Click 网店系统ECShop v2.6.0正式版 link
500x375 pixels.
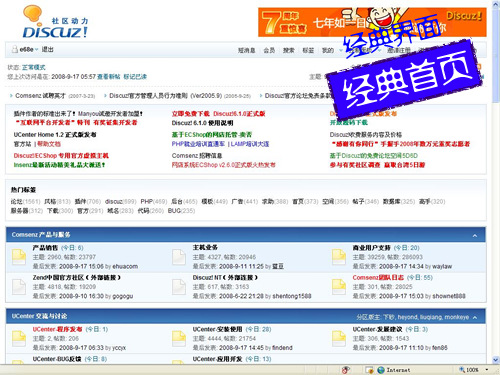click(224, 165)
